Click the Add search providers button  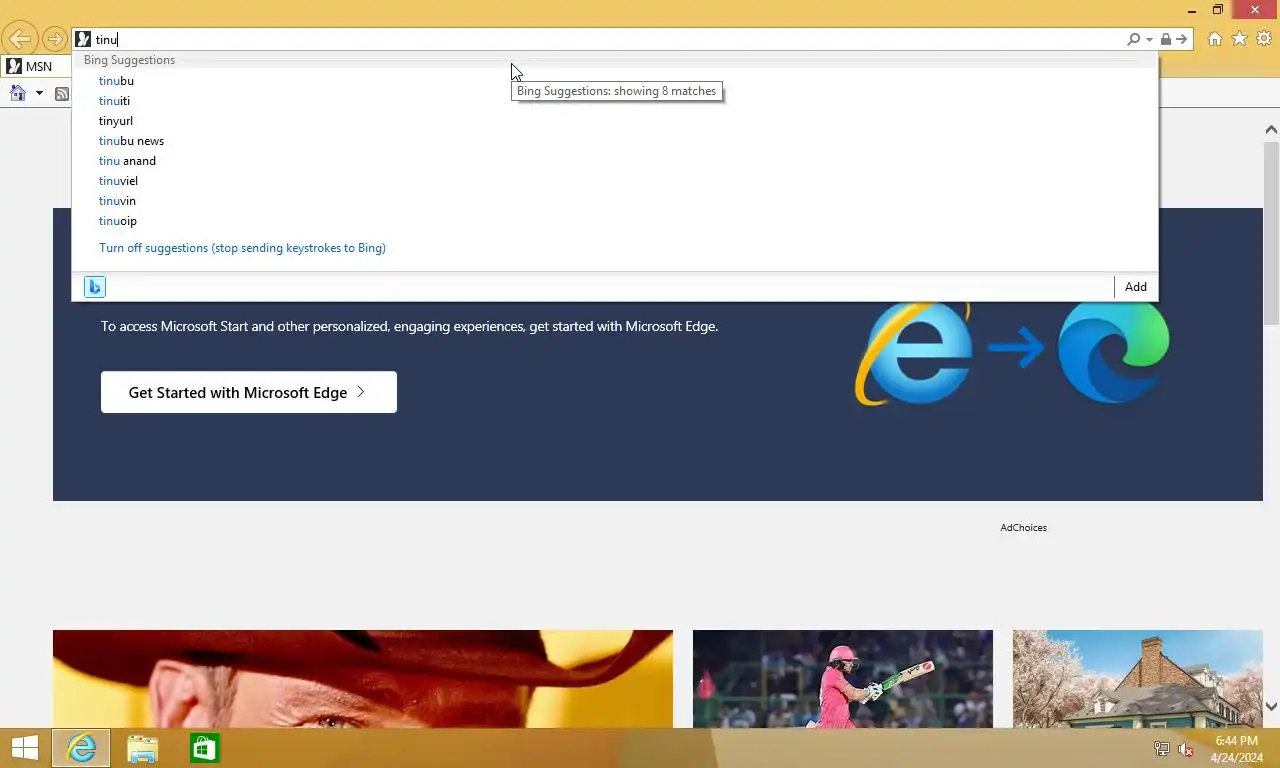coord(1135,287)
